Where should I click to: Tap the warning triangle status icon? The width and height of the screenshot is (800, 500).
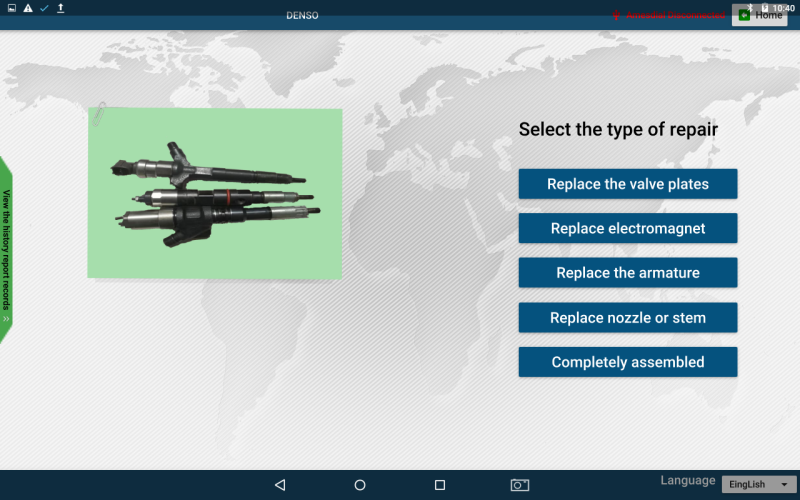coord(28,8)
